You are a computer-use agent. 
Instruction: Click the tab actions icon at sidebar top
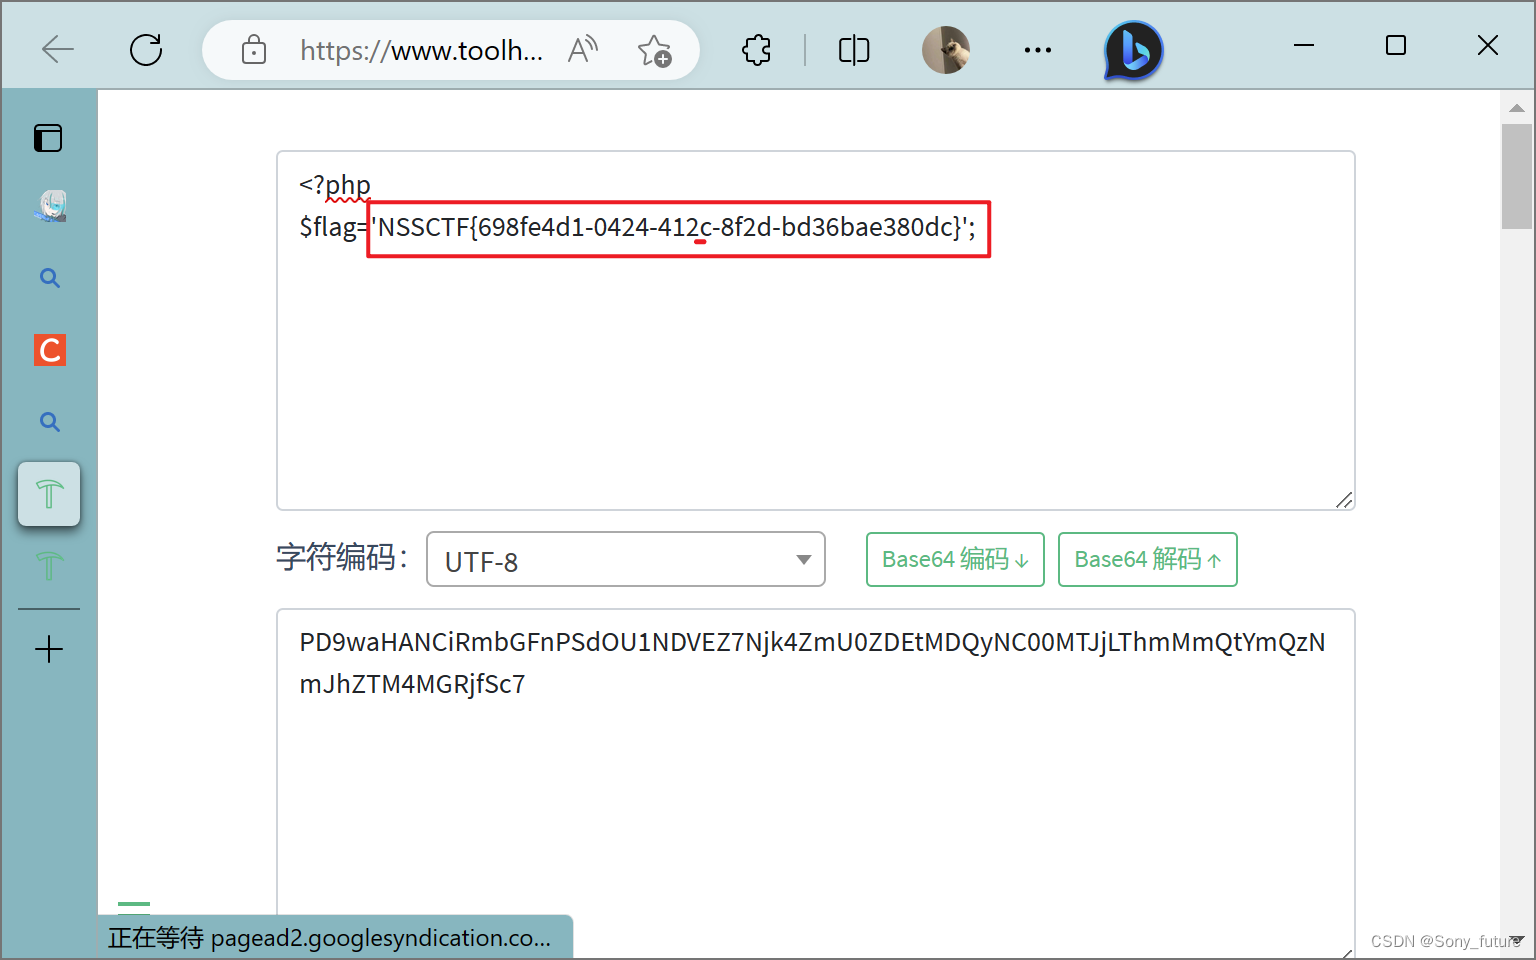[x=48, y=138]
